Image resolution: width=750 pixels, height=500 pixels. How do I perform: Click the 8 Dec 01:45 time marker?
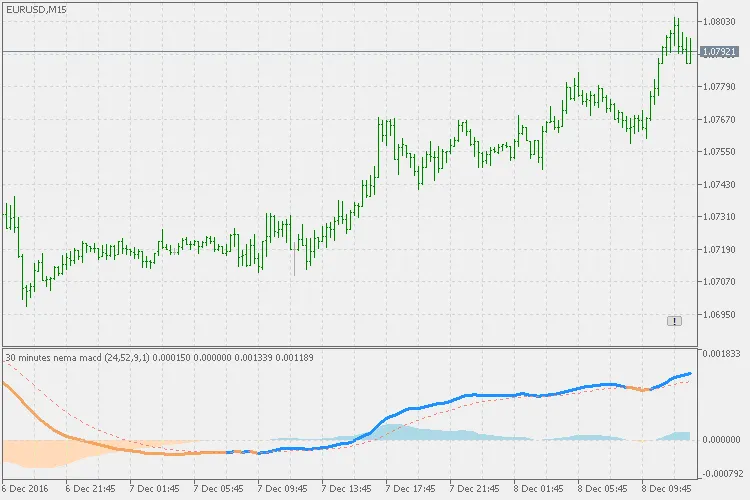[539, 490]
